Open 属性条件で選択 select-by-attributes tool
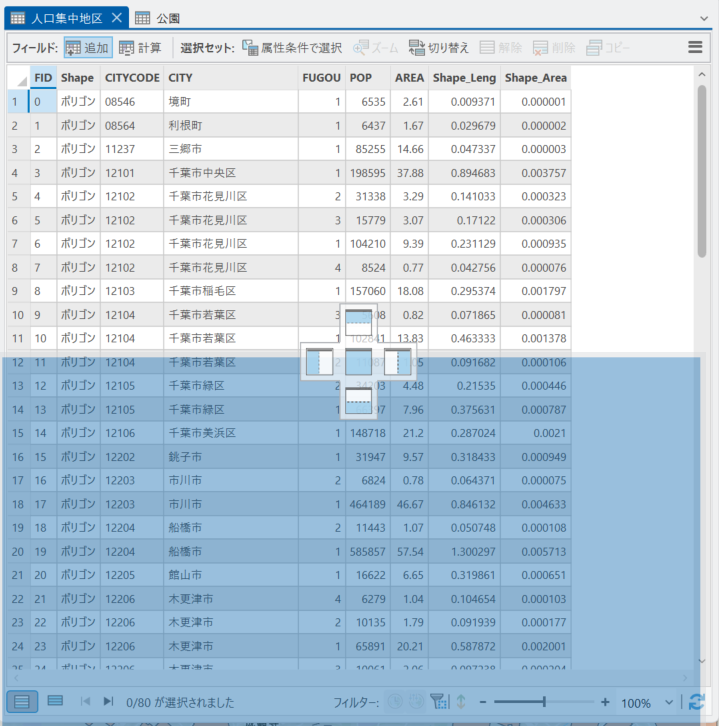 tap(291, 47)
